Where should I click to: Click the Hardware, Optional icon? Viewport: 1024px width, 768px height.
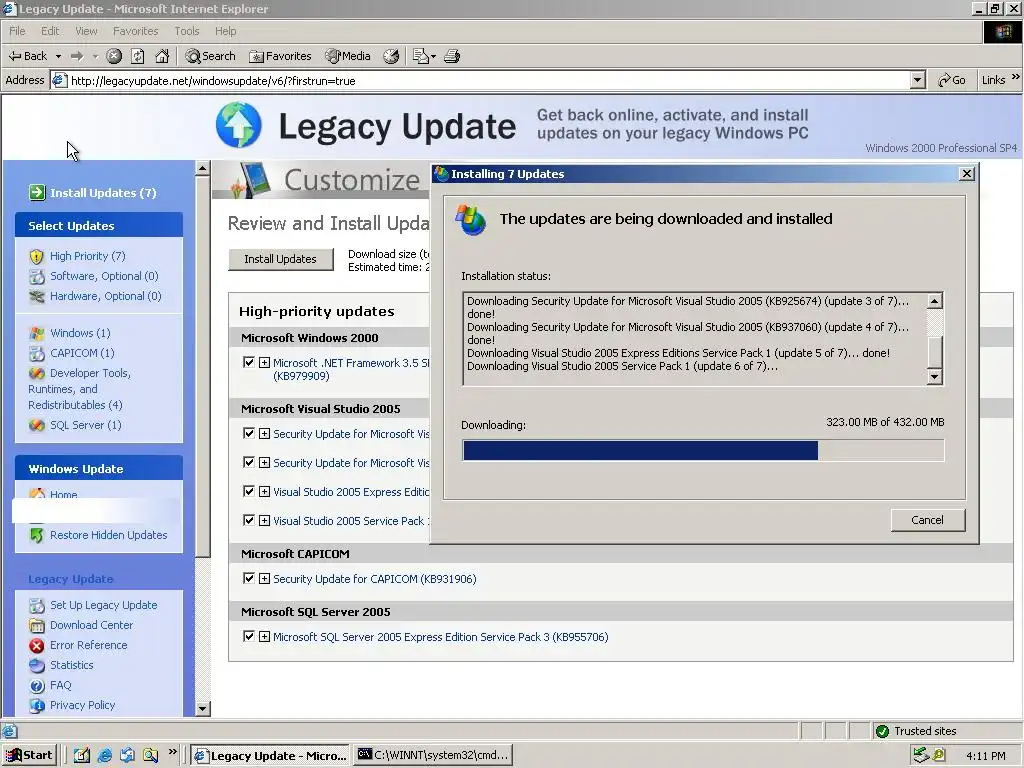point(37,296)
